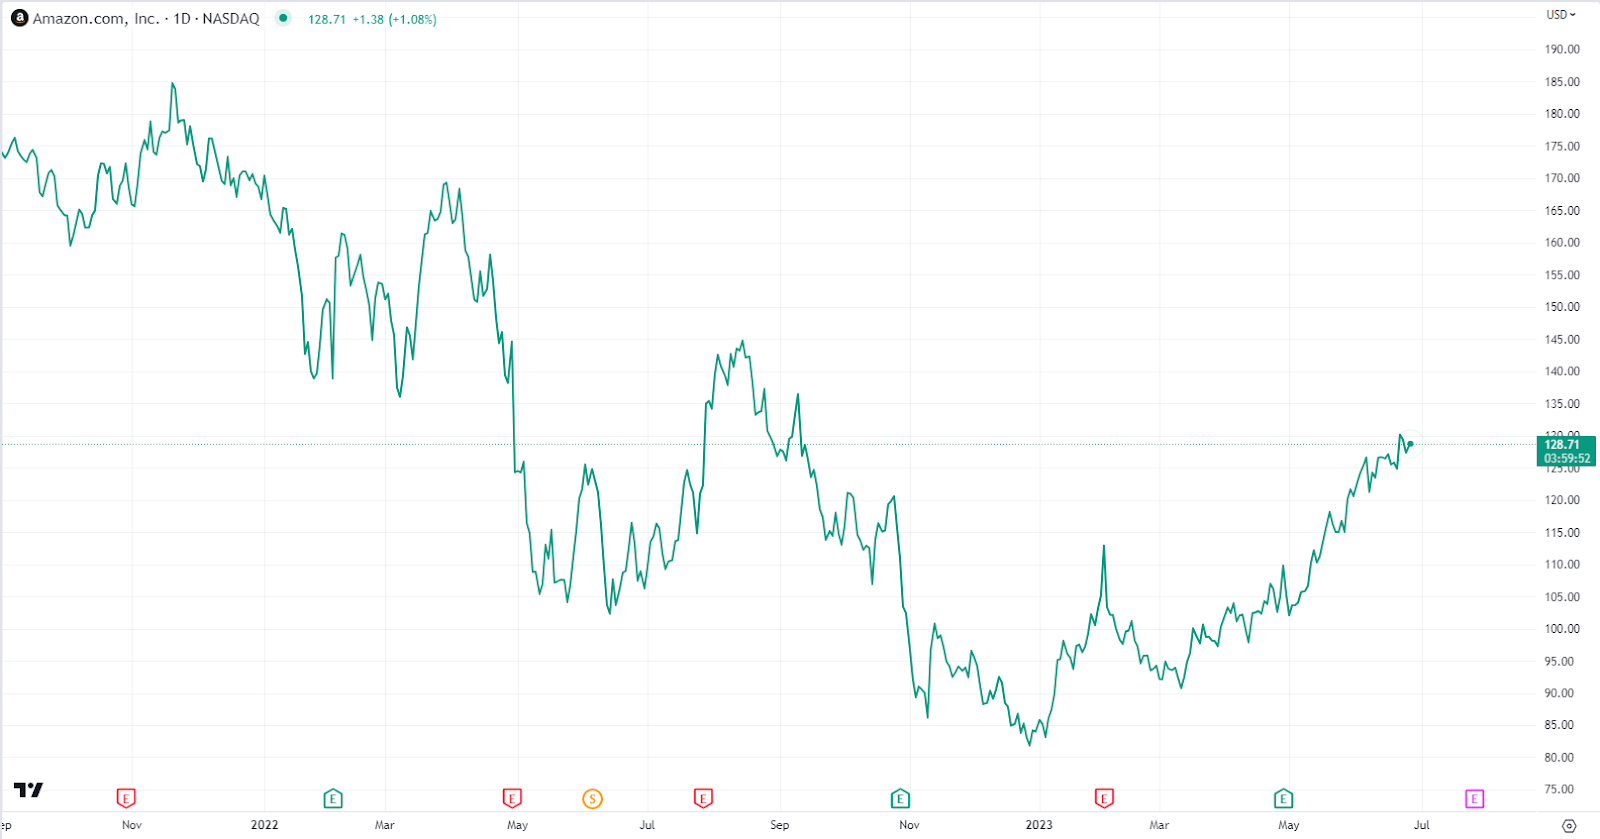Click the red earnings marker near May 2022
Viewport: 1600px width, 839px height.
coord(512,798)
